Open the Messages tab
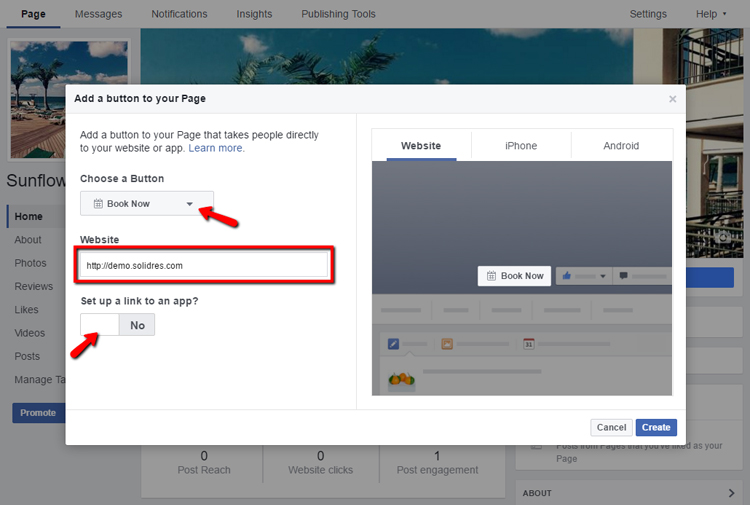The width and height of the screenshot is (750, 505). click(98, 14)
